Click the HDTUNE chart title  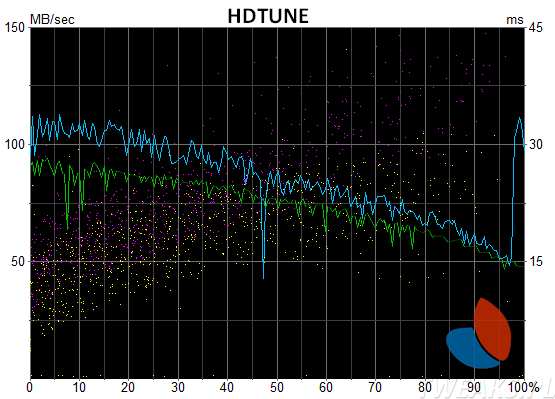(268, 16)
